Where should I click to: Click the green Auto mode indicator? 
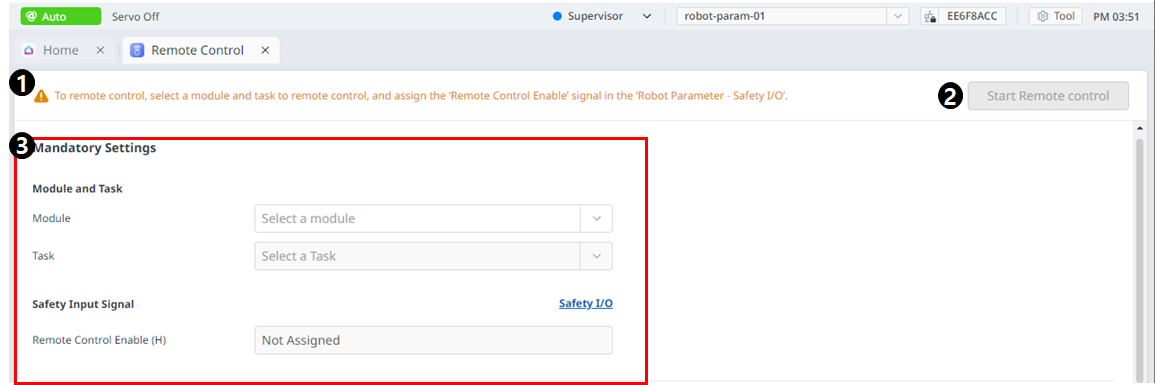point(60,15)
